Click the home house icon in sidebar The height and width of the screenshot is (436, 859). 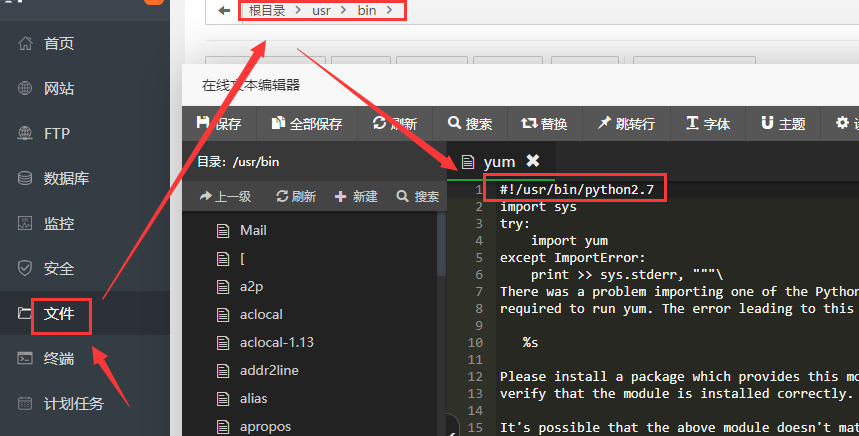[x=25, y=43]
